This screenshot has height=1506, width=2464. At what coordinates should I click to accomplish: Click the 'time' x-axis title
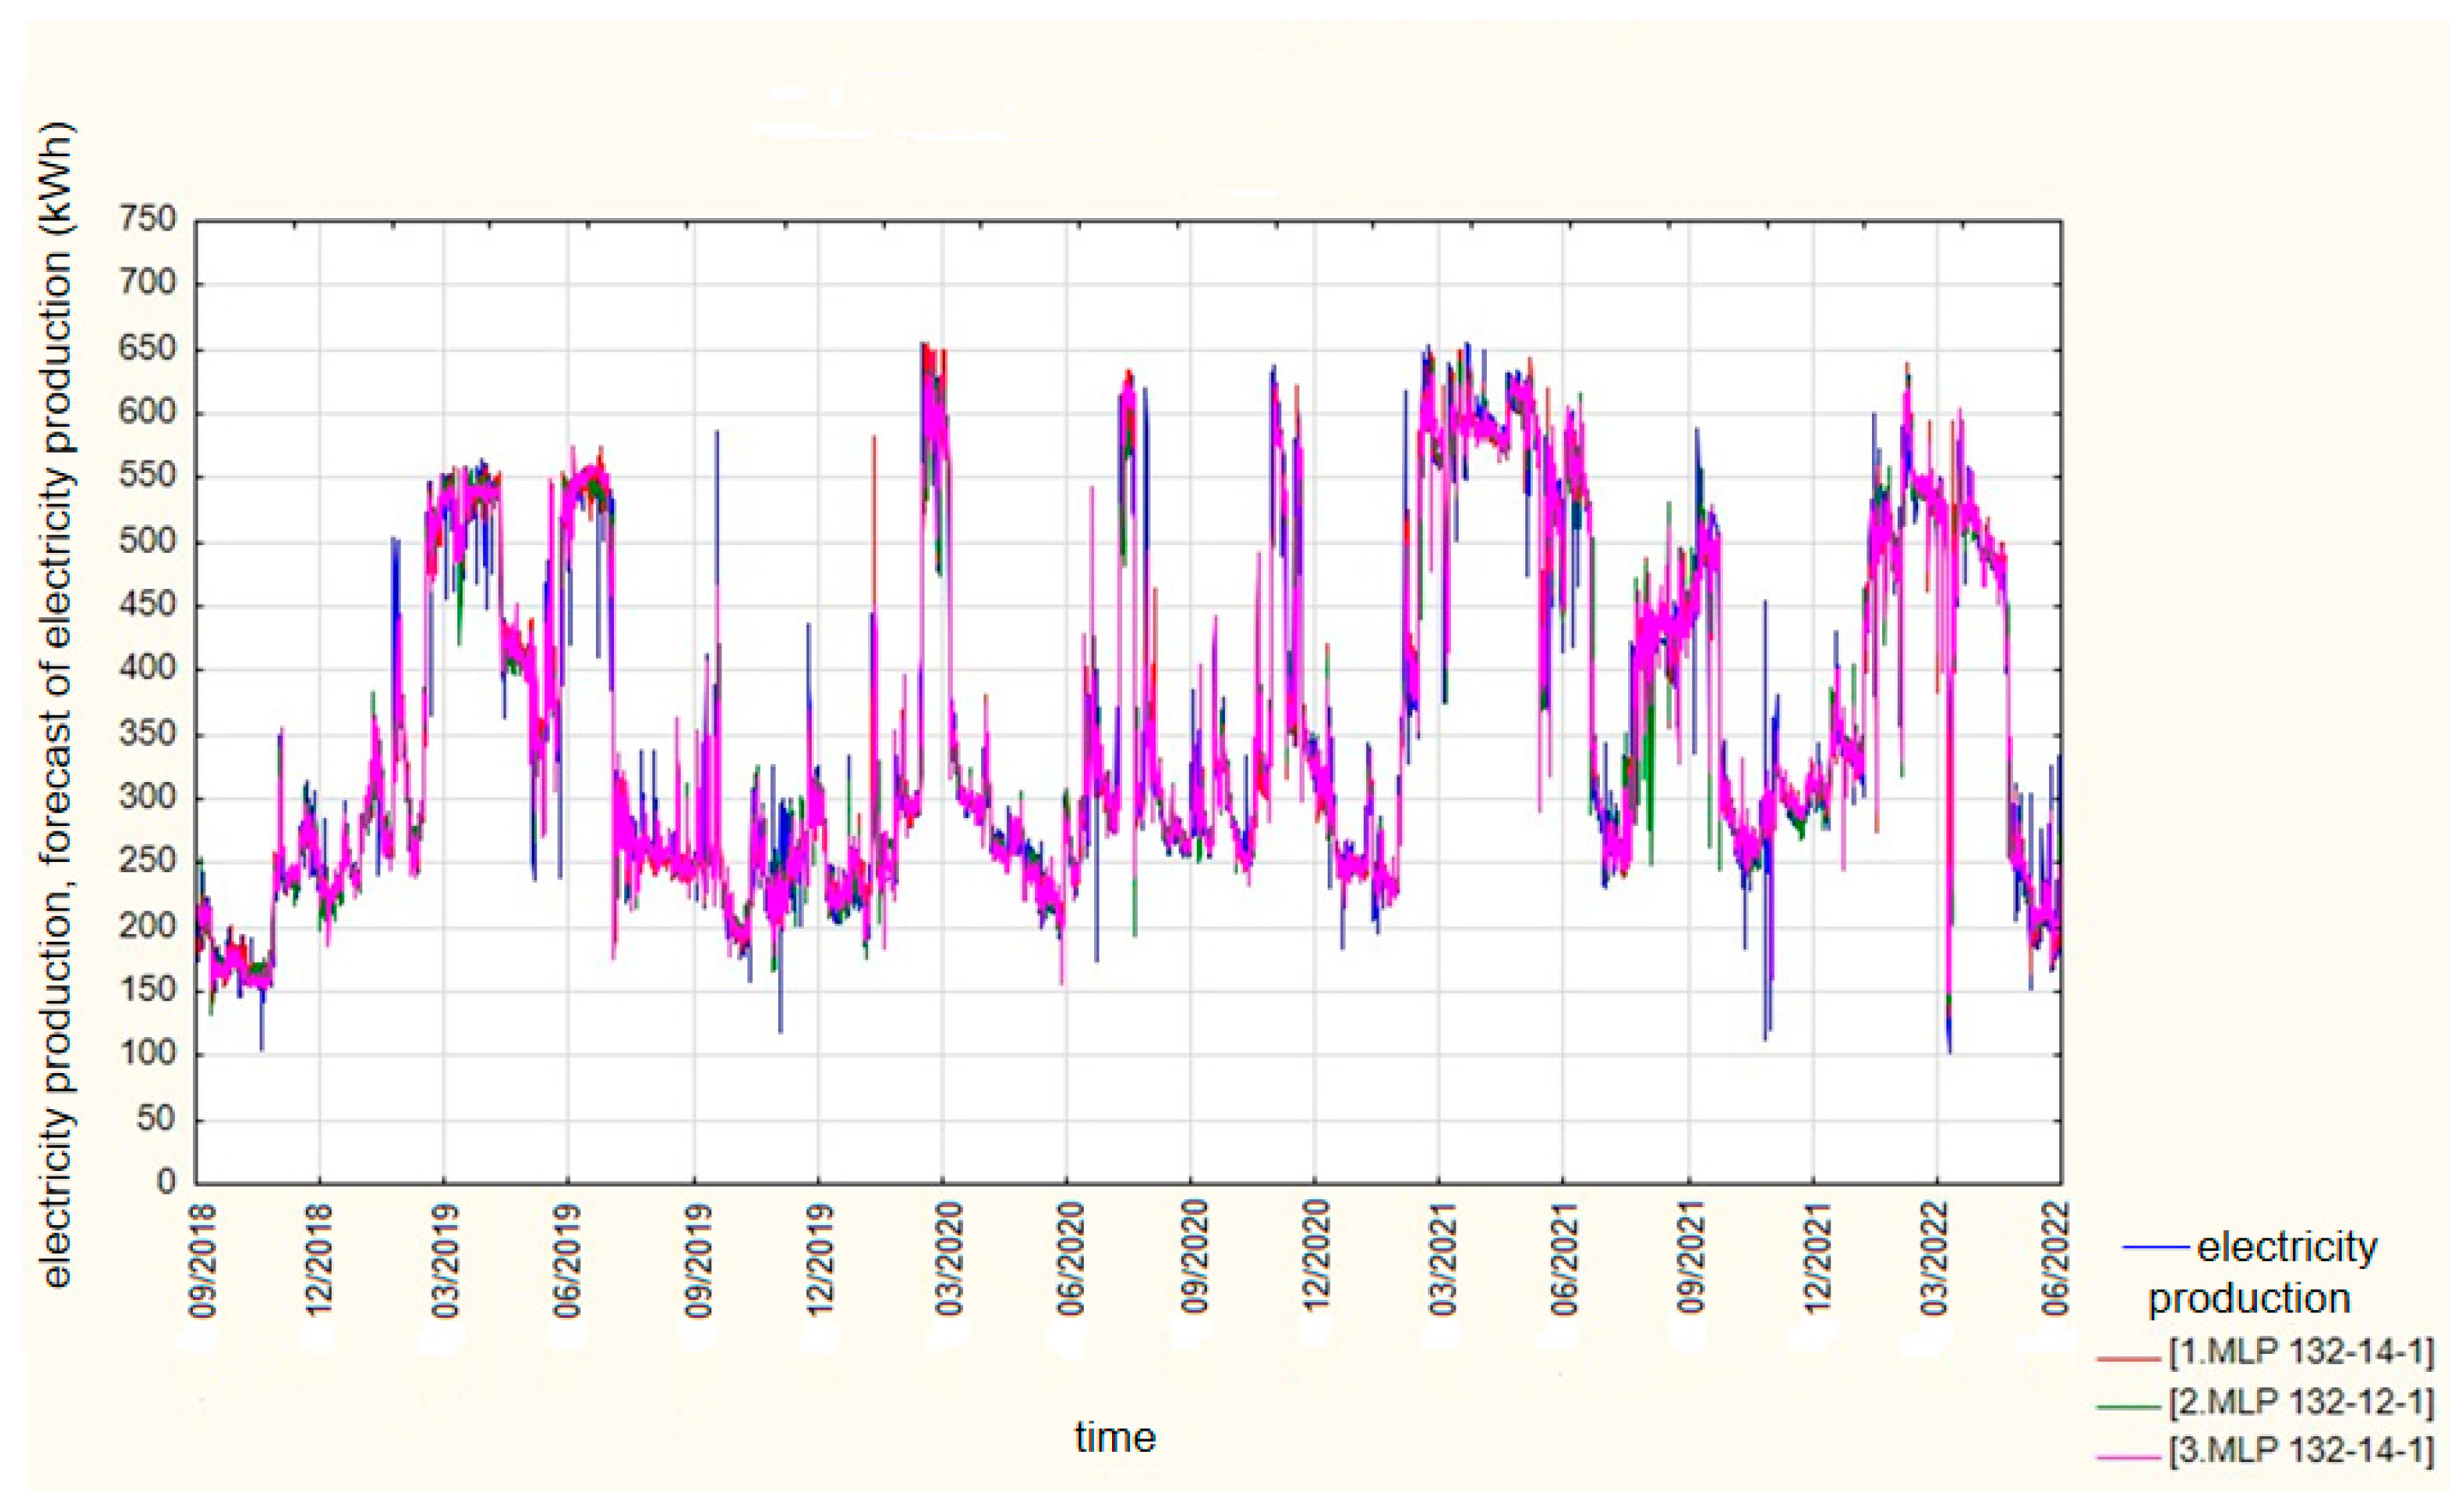pos(1115,1438)
